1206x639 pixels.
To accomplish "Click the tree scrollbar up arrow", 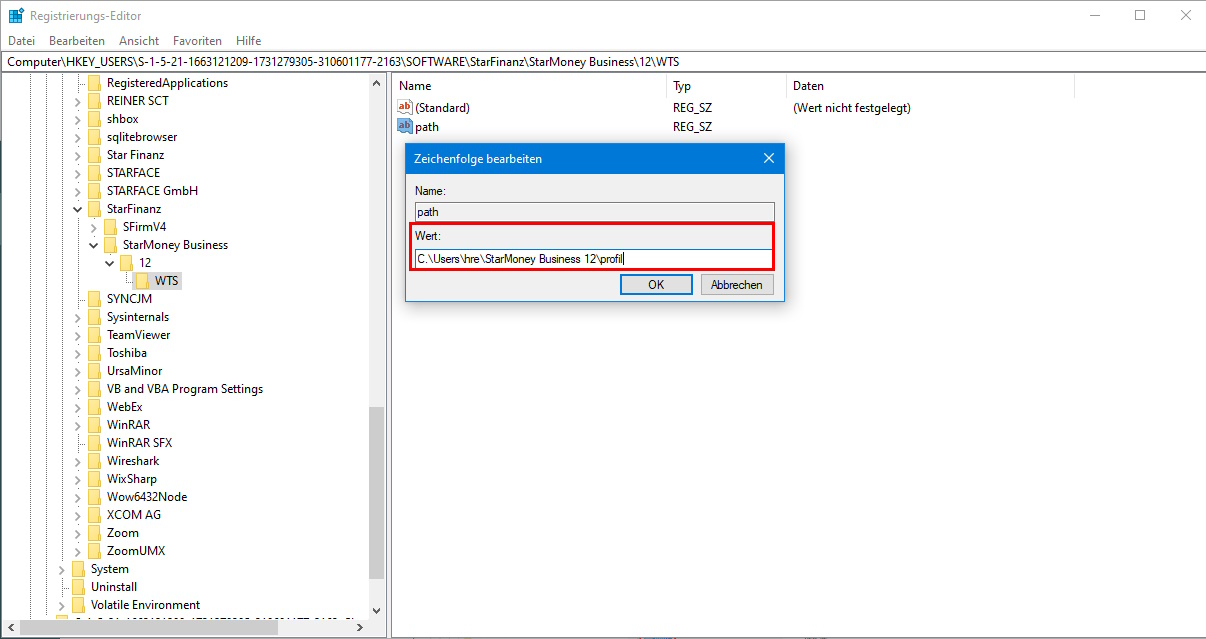I will pyautogui.click(x=377, y=83).
